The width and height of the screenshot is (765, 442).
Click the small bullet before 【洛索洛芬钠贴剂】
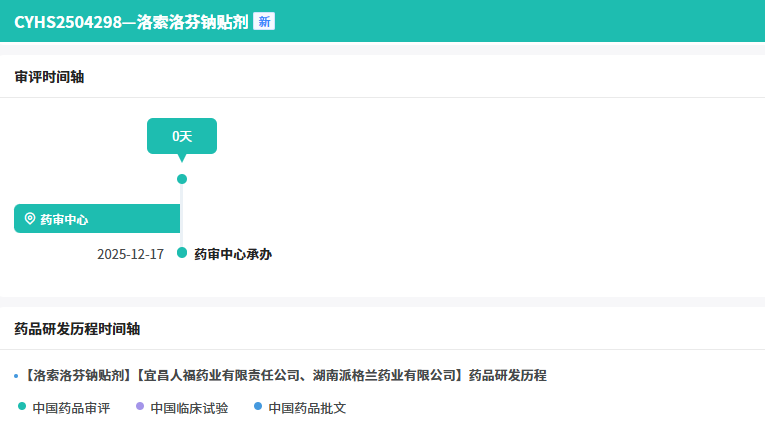click(x=16, y=377)
